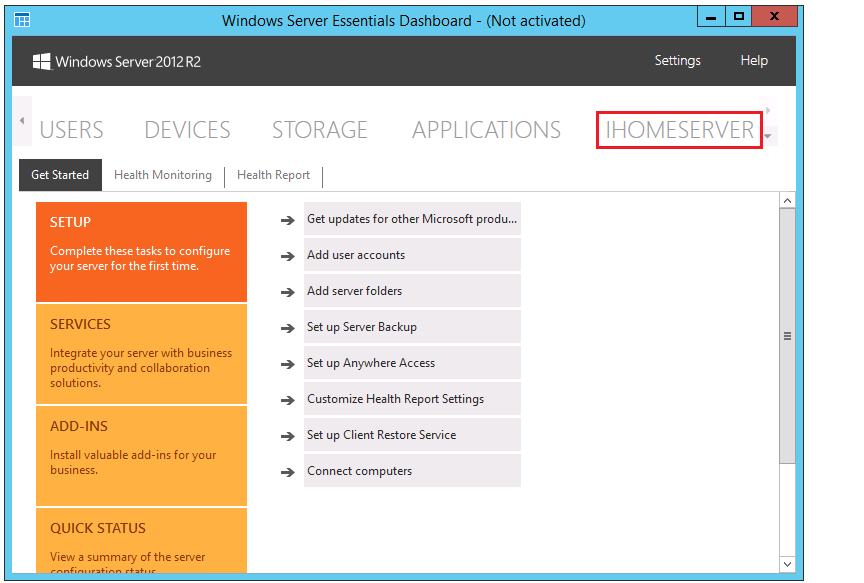Select the Get Started tab

point(60,175)
